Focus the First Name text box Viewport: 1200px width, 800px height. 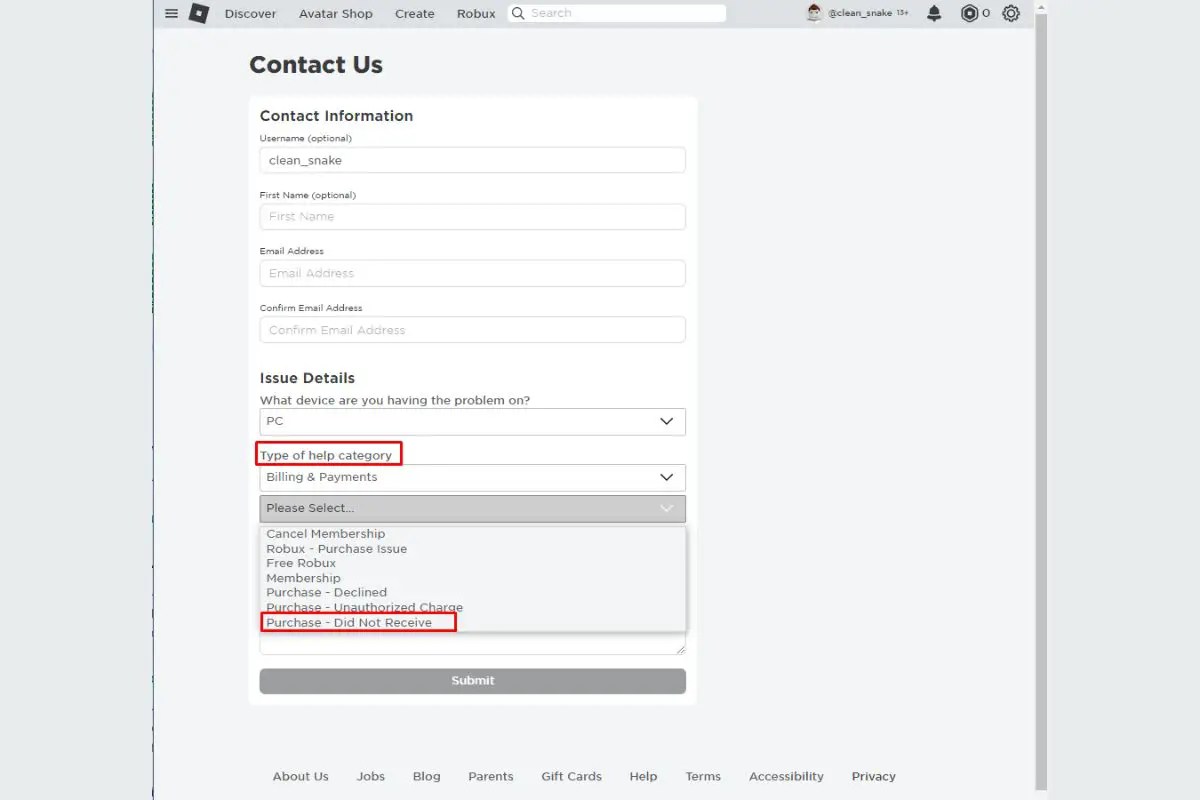(472, 216)
